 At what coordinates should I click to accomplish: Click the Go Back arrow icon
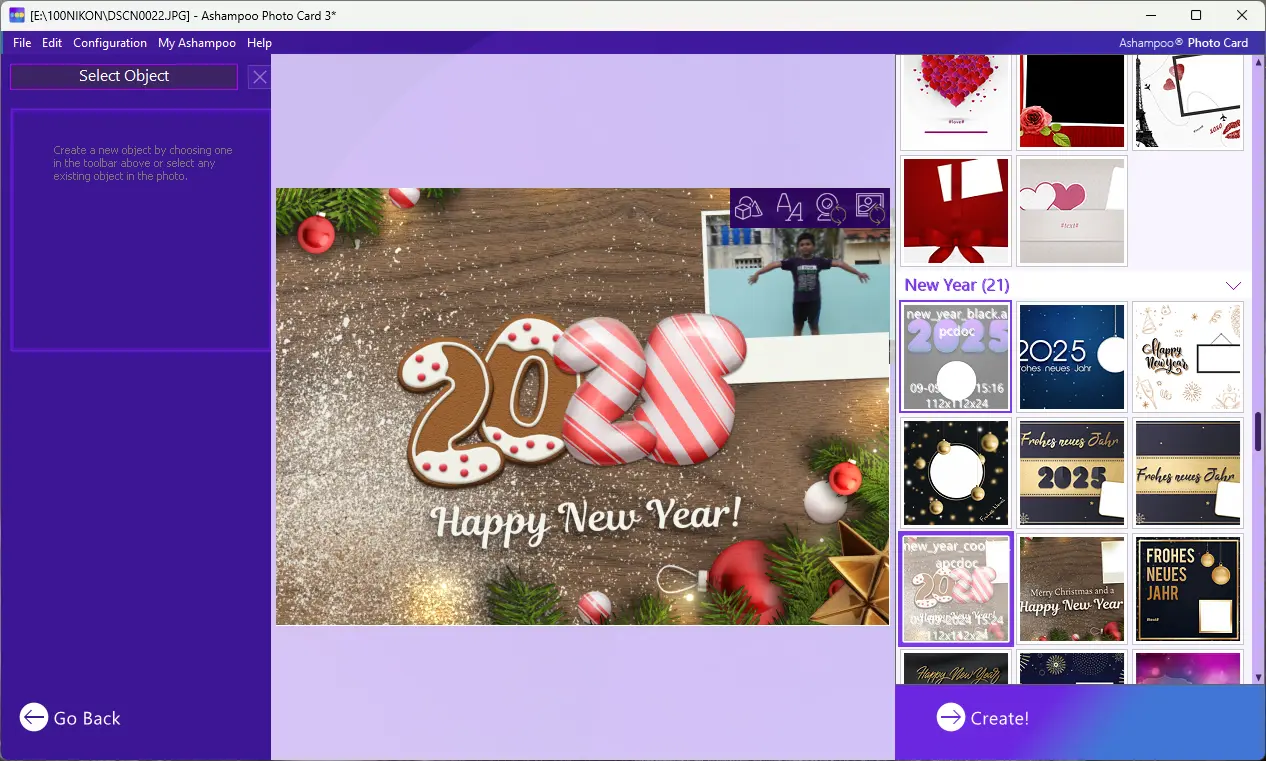(34, 717)
